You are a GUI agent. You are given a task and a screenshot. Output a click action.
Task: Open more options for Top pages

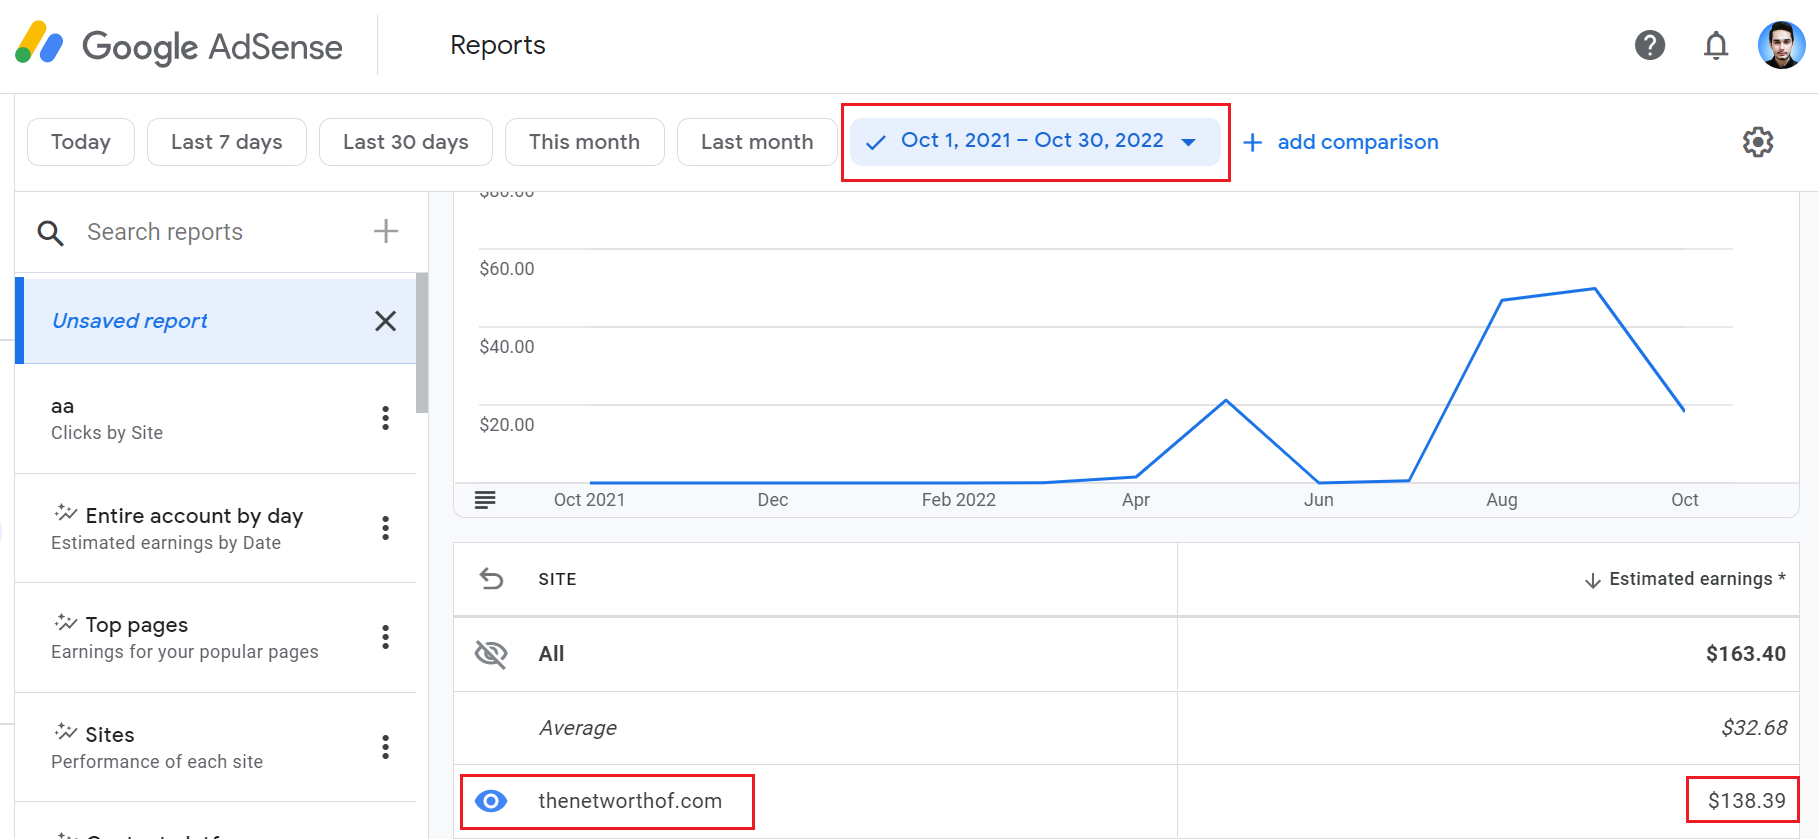(x=385, y=637)
